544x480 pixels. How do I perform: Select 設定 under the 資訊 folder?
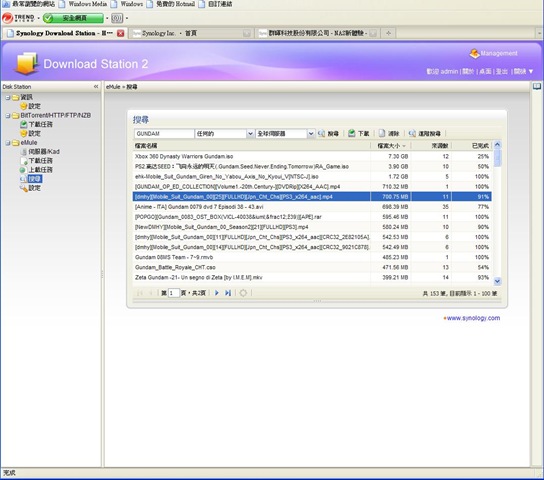(x=34, y=106)
